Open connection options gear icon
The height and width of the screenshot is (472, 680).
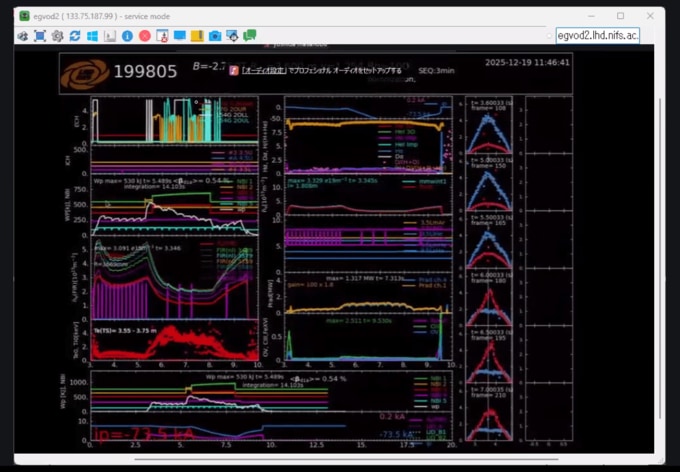click(57, 36)
